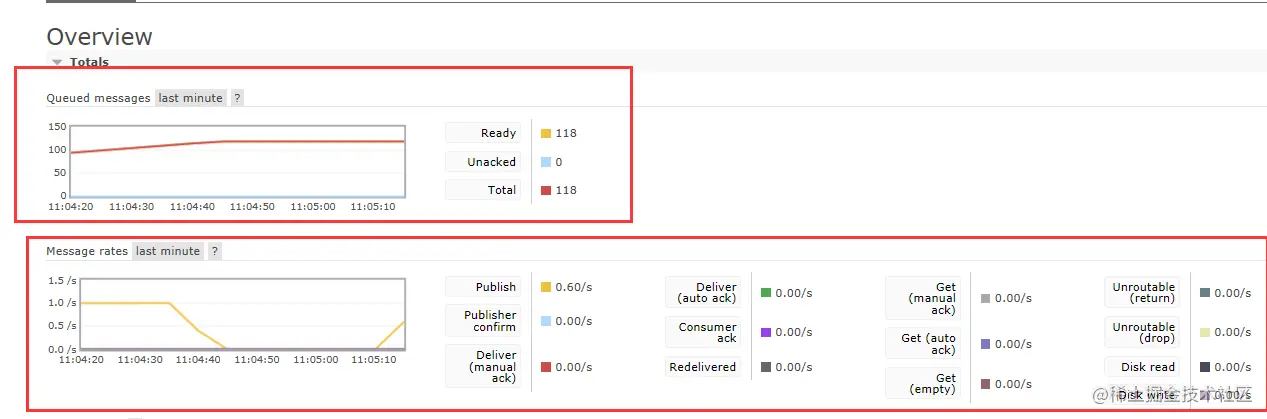Click the gray Get manual ack swatch
Viewport: 1267px width, 419px height.
tap(986, 298)
